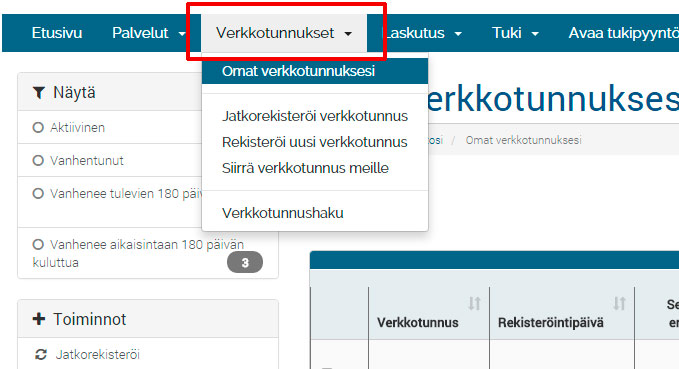Sort table by Rekisteröintipäivä column
The height and width of the screenshot is (369, 679).
619,303
